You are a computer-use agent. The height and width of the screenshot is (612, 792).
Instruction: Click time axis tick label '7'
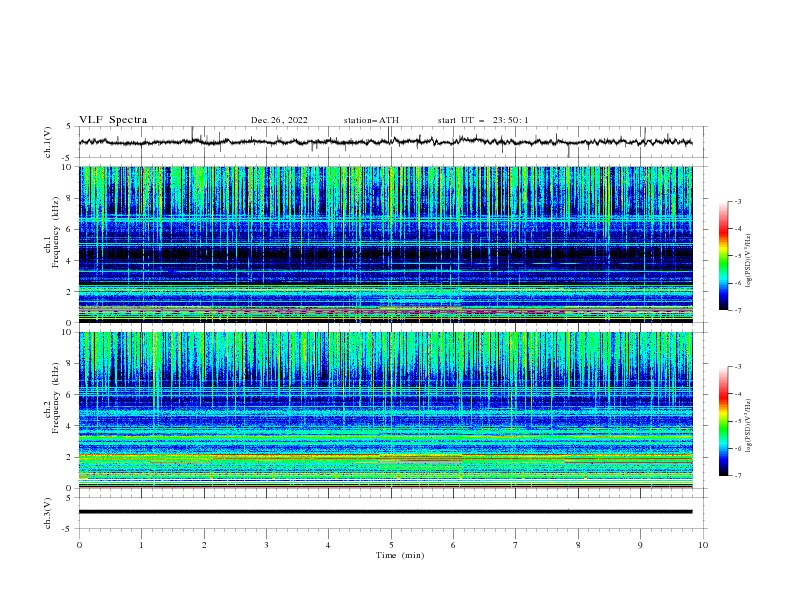point(516,545)
